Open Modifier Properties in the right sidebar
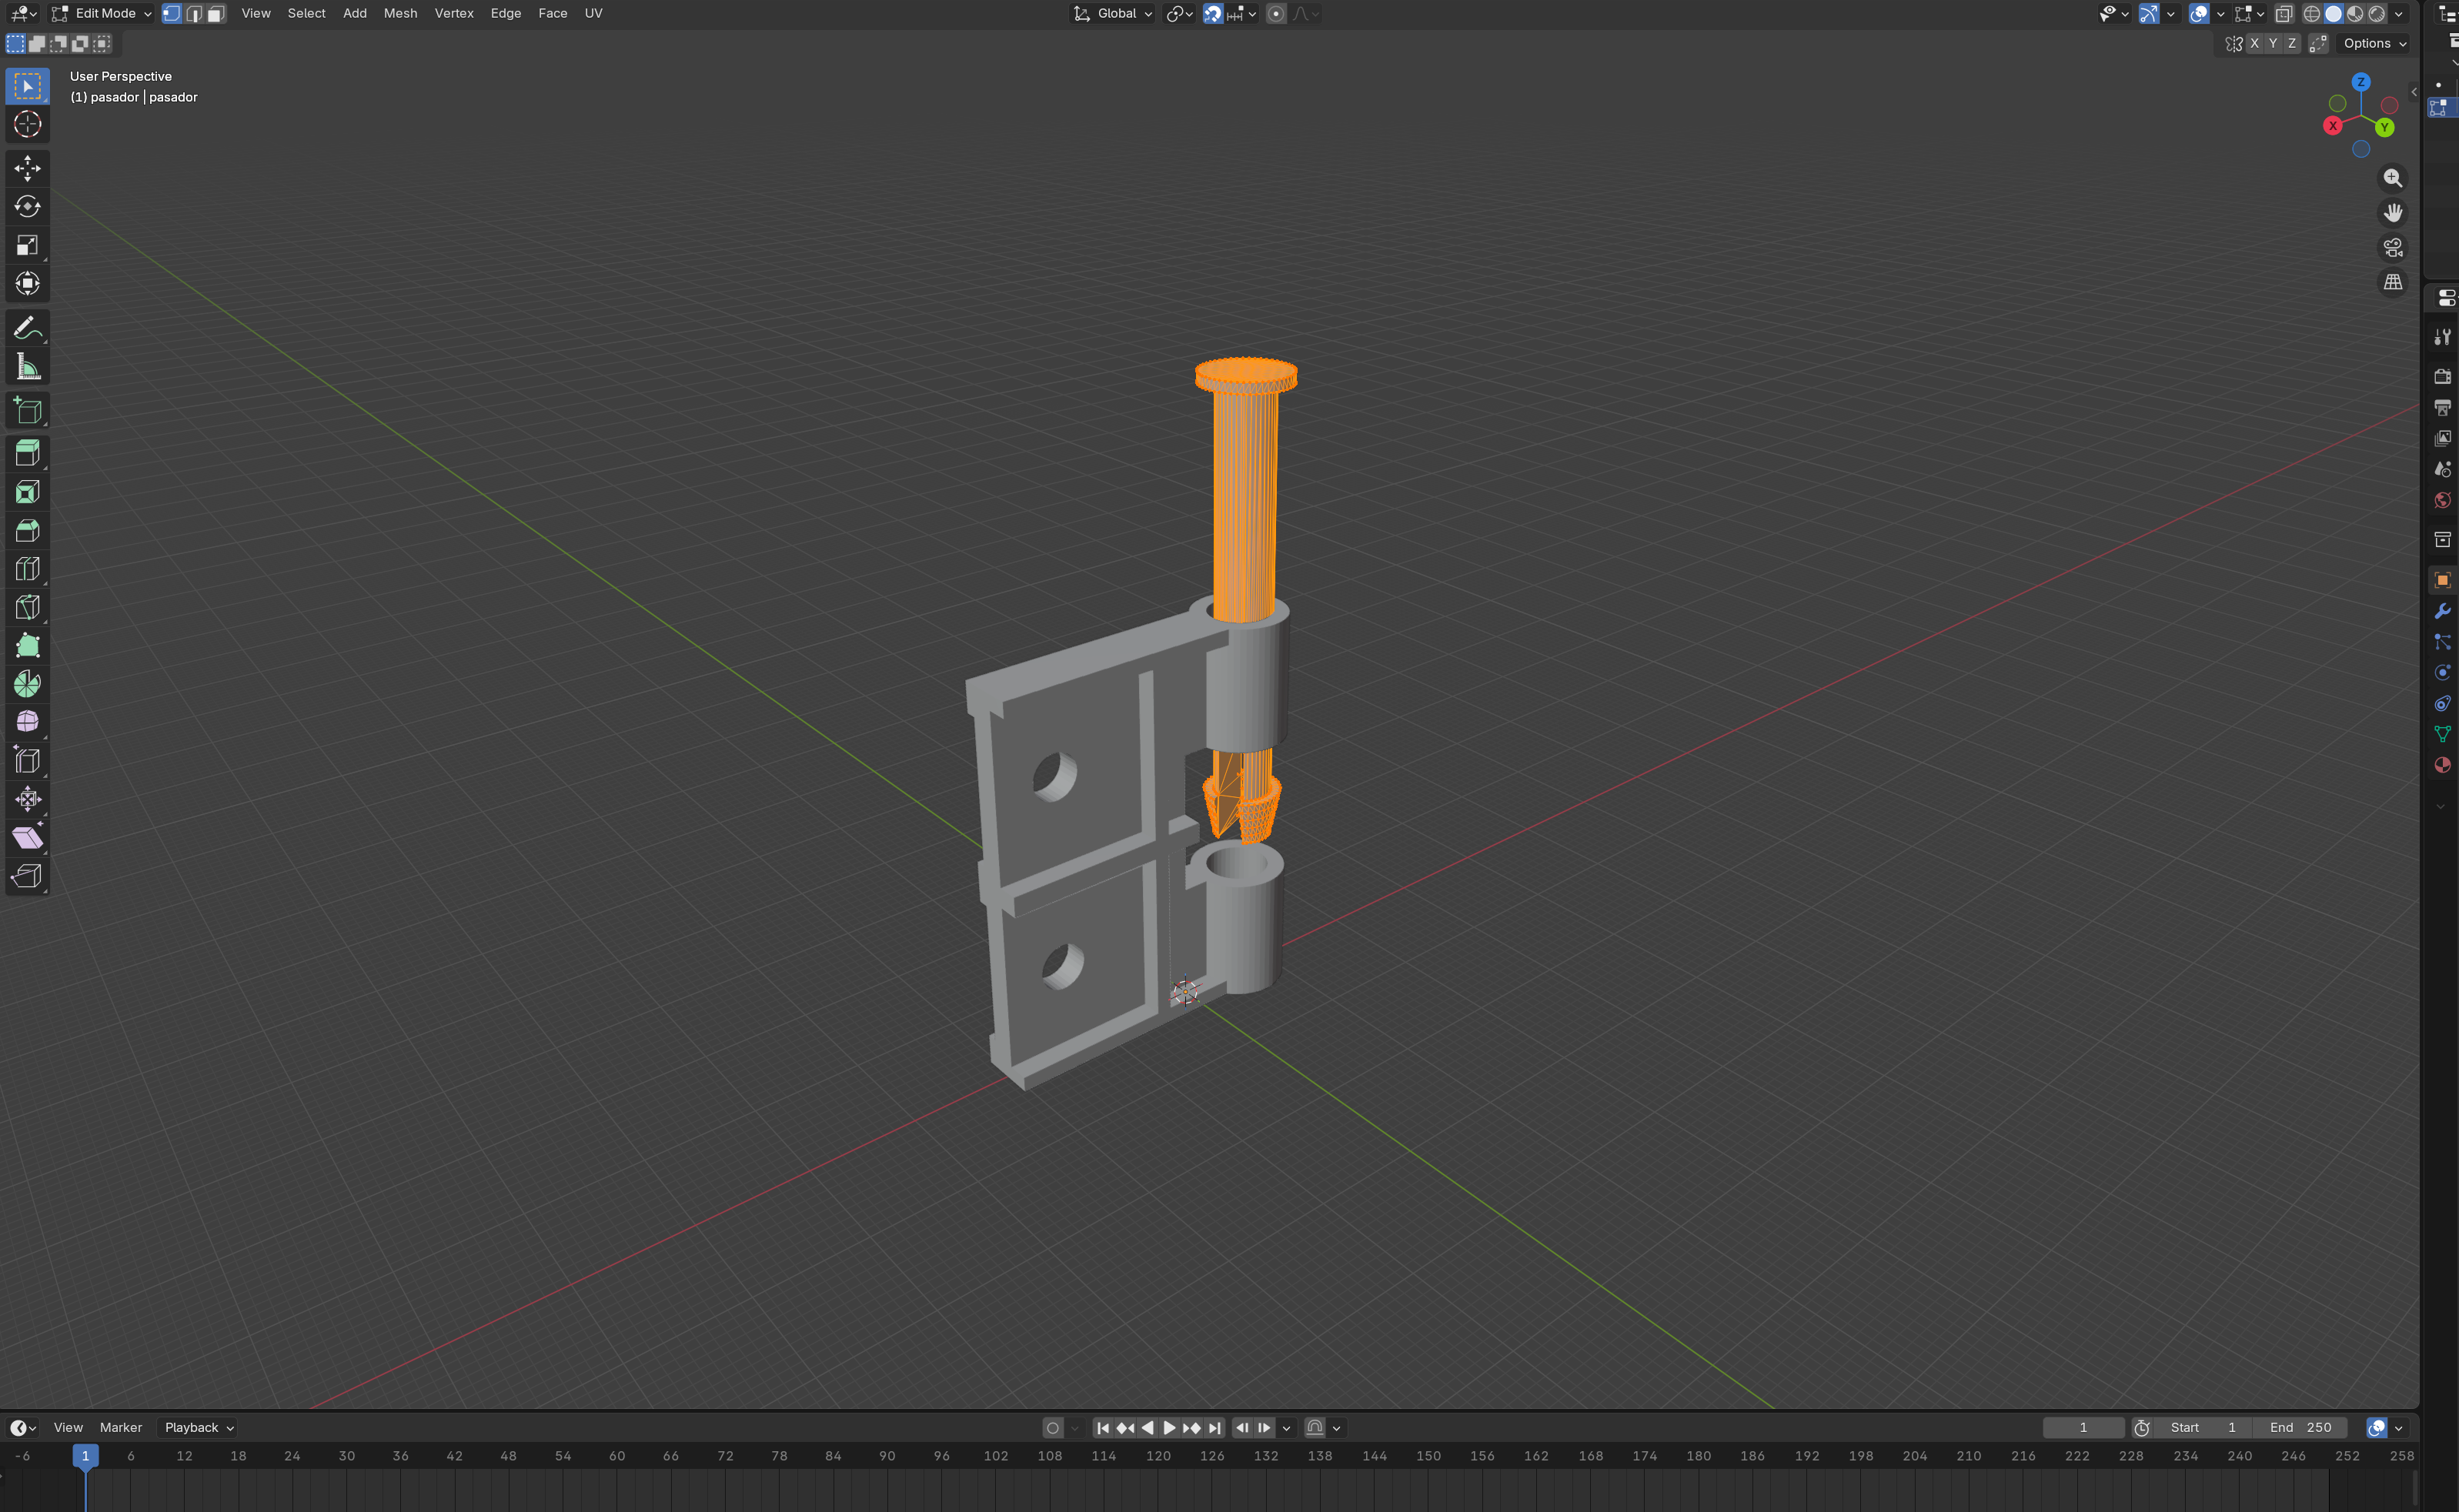2459x1512 pixels. pos(2443,611)
